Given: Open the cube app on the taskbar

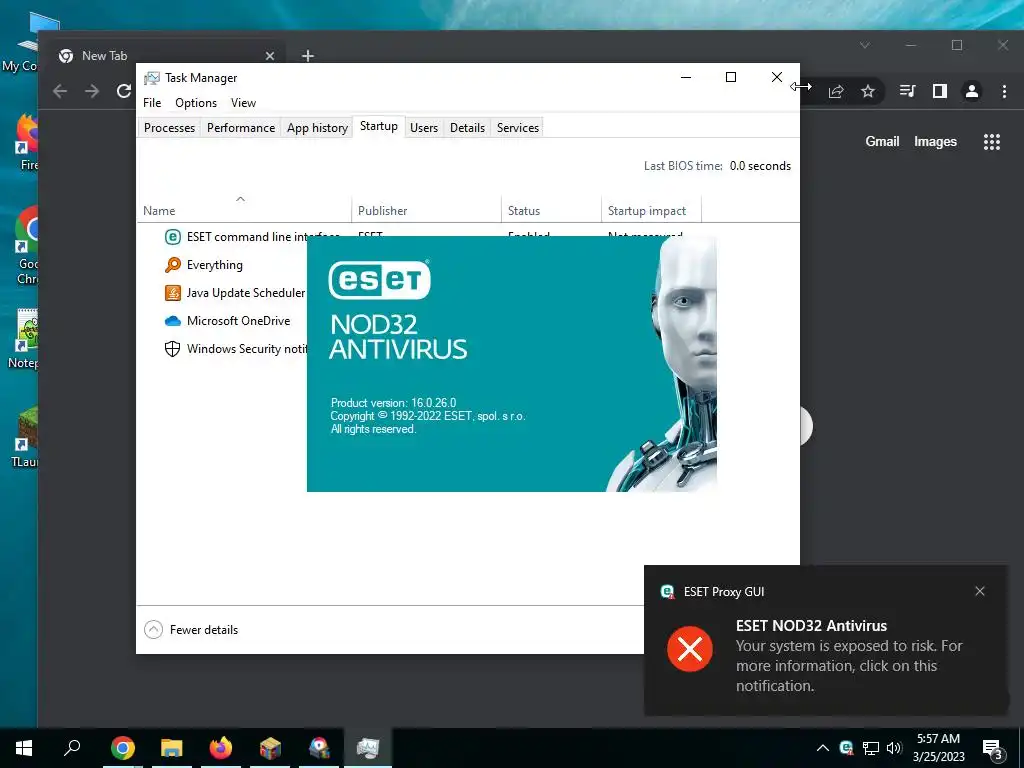Looking at the screenshot, I should click(270, 748).
